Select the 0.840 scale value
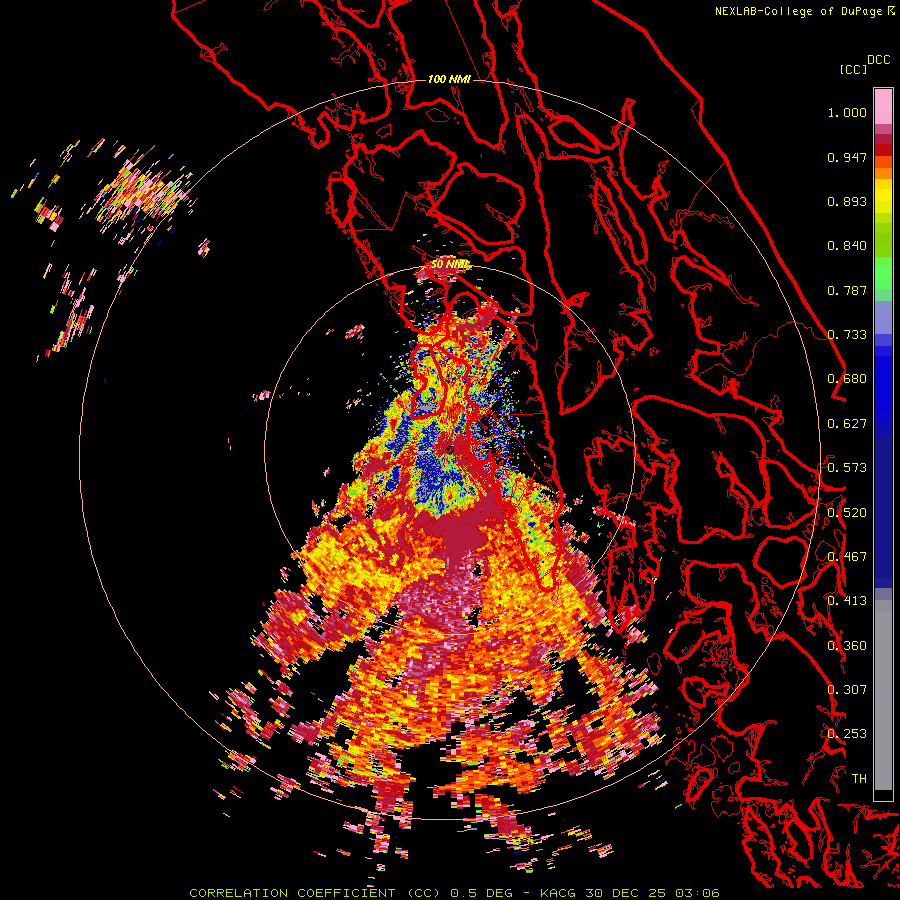This screenshot has height=900, width=900. coord(847,246)
